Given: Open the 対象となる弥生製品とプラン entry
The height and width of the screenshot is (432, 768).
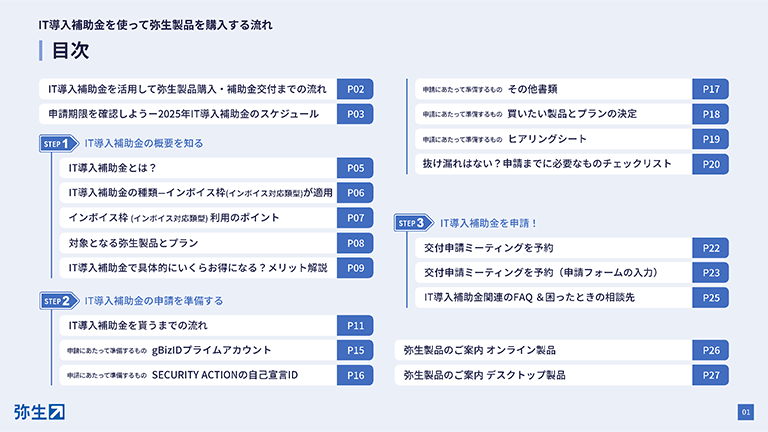Looking at the screenshot, I should coord(216,243).
